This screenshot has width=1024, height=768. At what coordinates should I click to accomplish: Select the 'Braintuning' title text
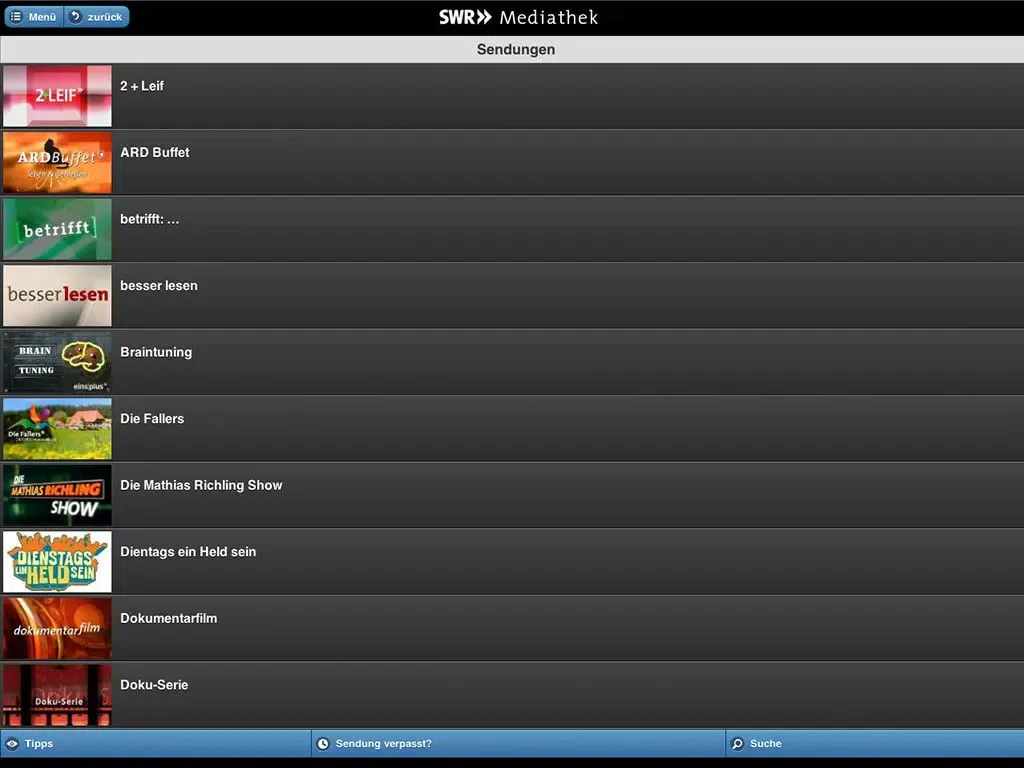156,352
